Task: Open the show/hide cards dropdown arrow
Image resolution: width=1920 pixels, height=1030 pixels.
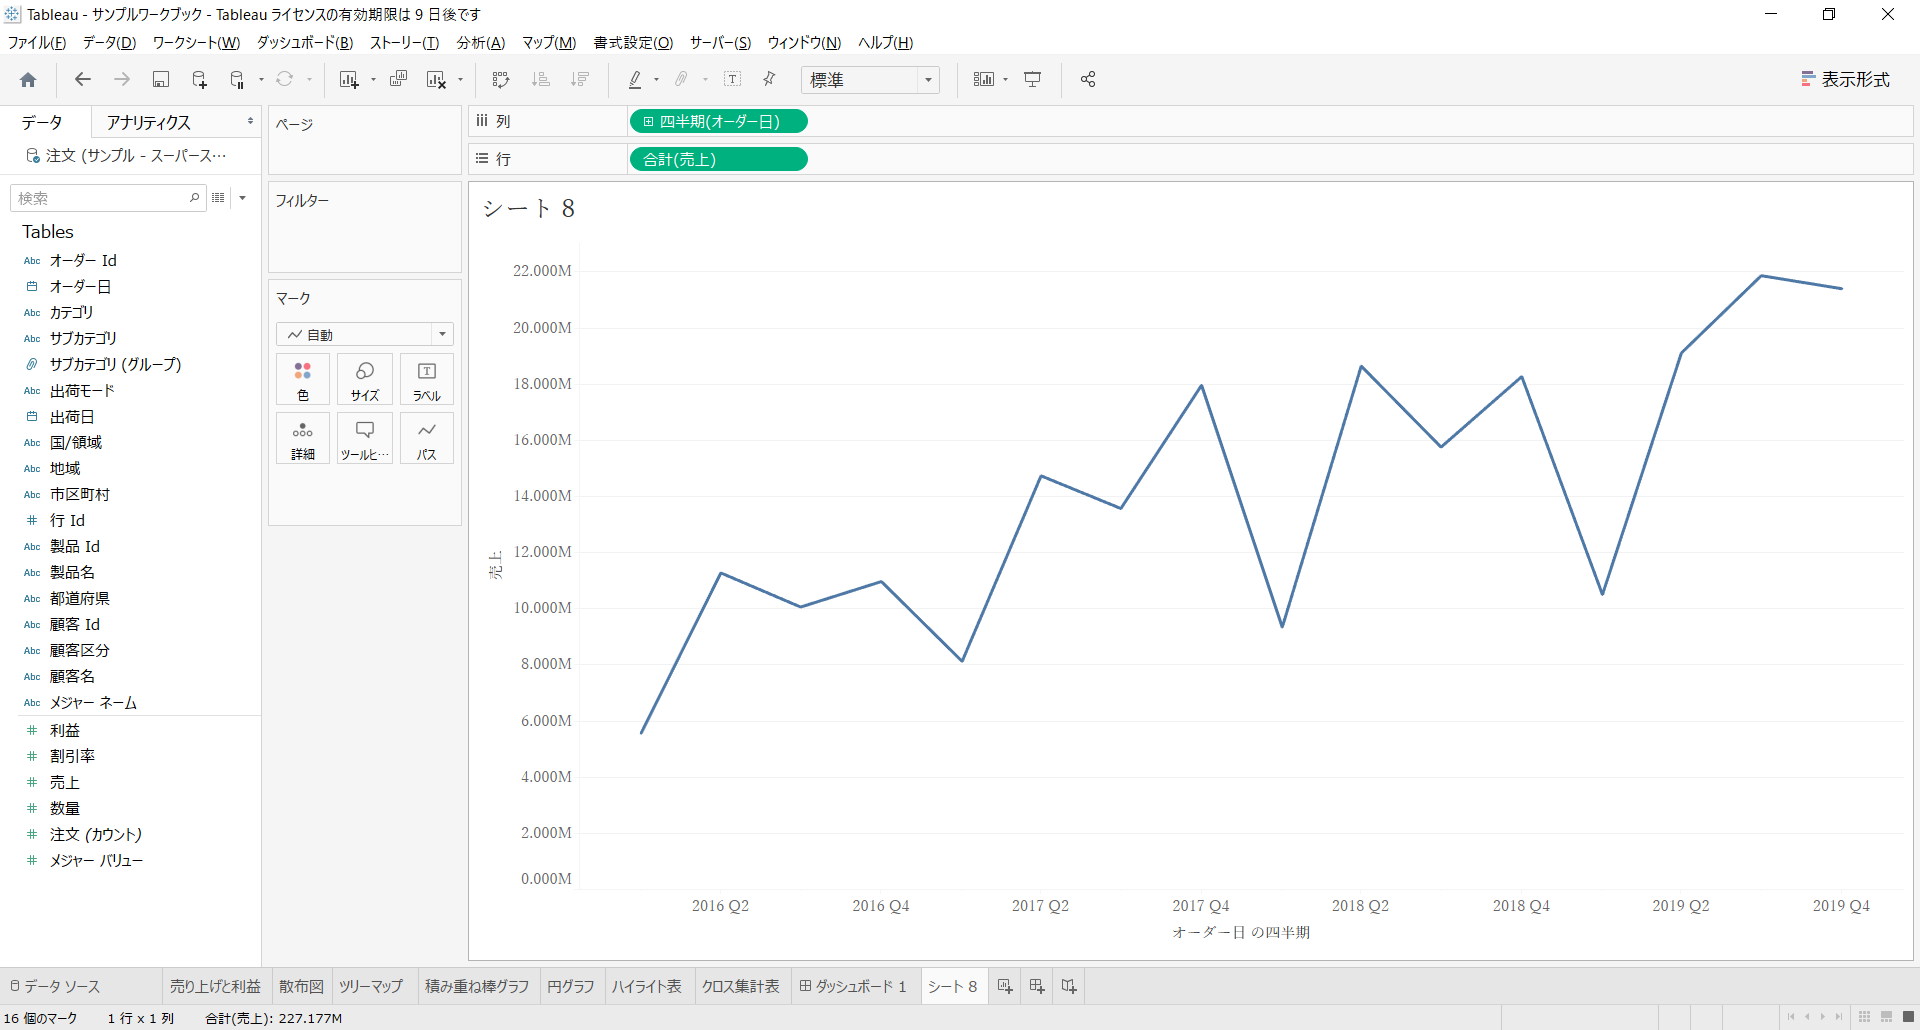Action: (x=1005, y=80)
